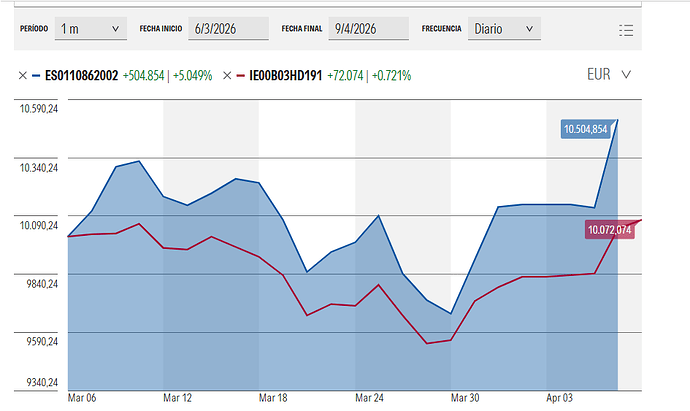
Task: Click the Mar 30 label on the x-axis
Action: (x=465, y=397)
